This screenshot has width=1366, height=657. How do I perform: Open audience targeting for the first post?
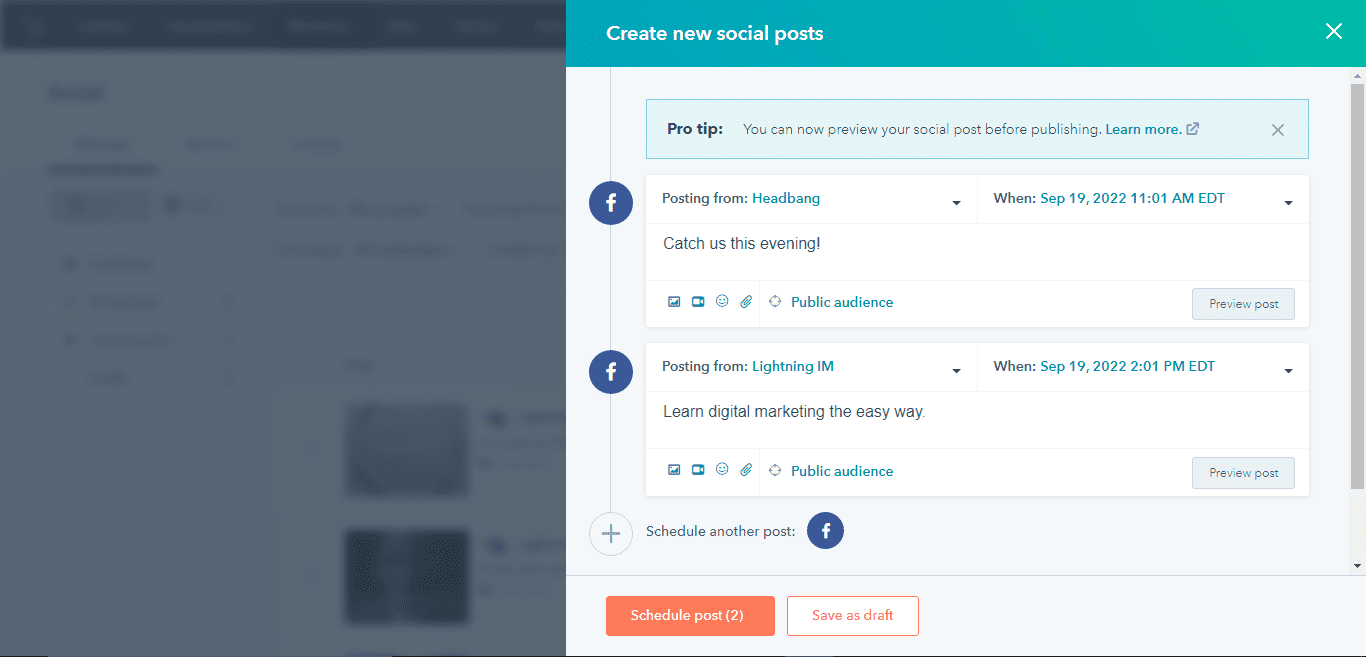point(775,301)
